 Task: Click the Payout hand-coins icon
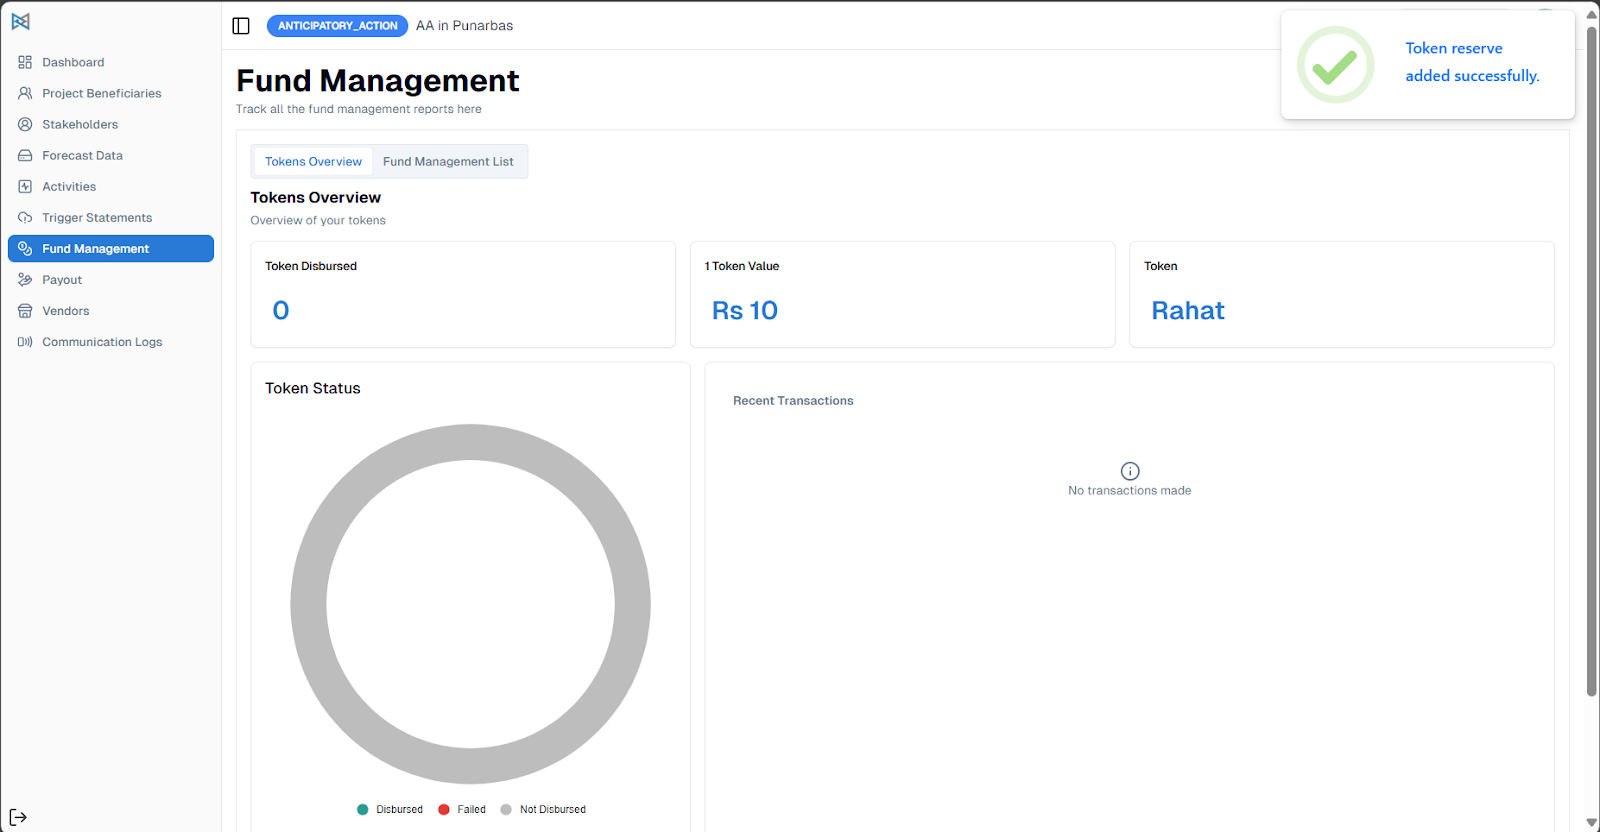25,279
